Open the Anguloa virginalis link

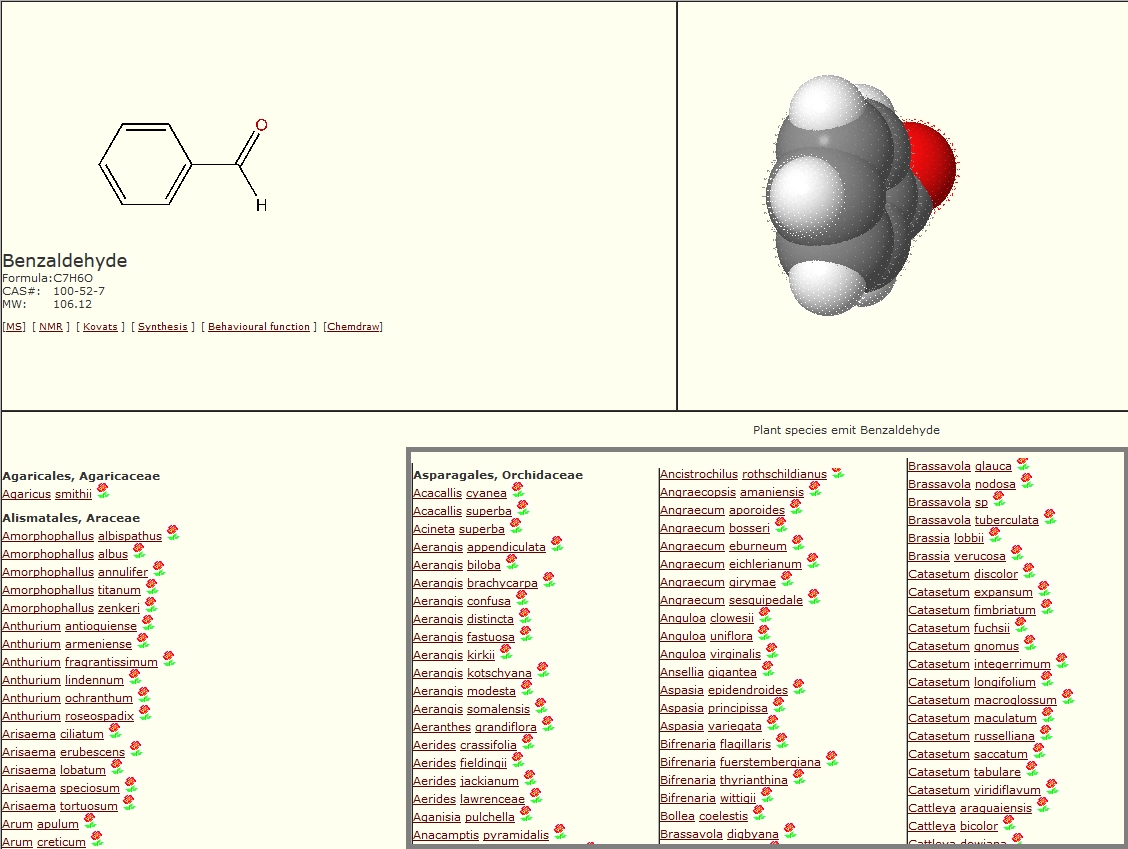coord(710,654)
